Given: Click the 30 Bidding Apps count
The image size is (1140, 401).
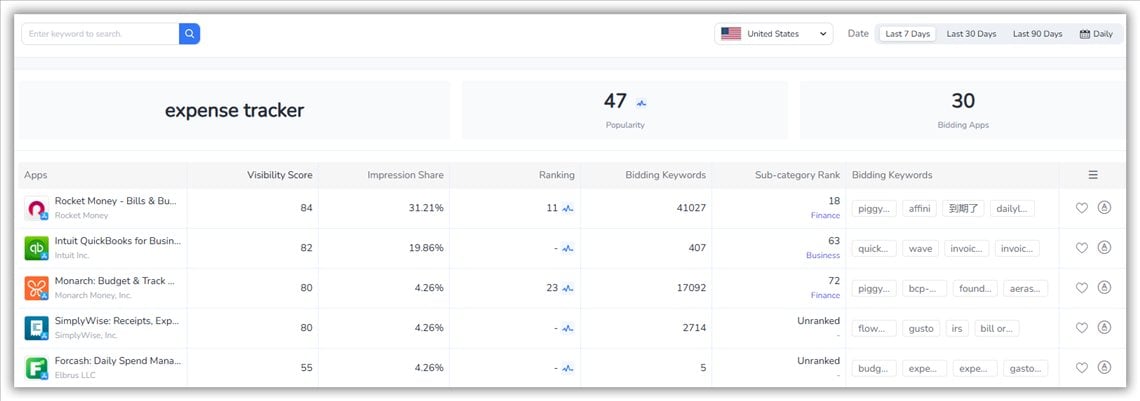Looking at the screenshot, I should click(x=963, y=101).
